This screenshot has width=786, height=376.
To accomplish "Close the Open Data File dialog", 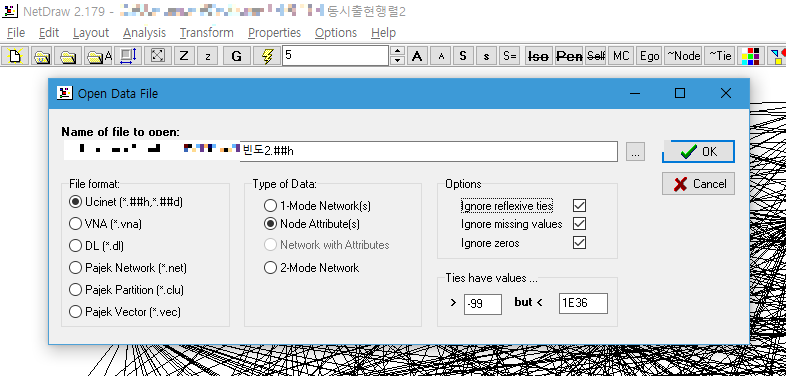I will coord(725,93).
